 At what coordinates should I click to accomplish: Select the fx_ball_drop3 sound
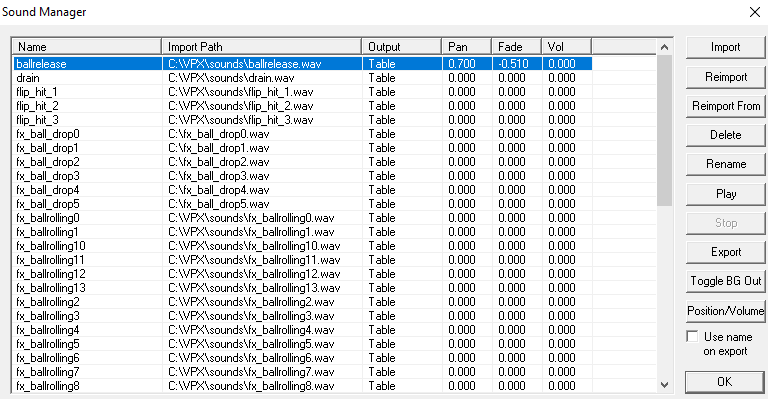pyautogui.click(x=303, y=176)
